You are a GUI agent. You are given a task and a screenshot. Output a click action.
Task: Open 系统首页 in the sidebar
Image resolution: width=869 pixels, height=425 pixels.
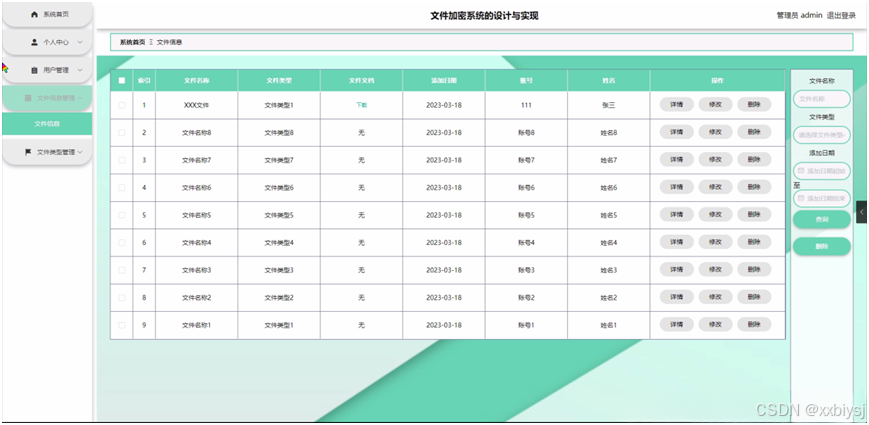[47, 14]
